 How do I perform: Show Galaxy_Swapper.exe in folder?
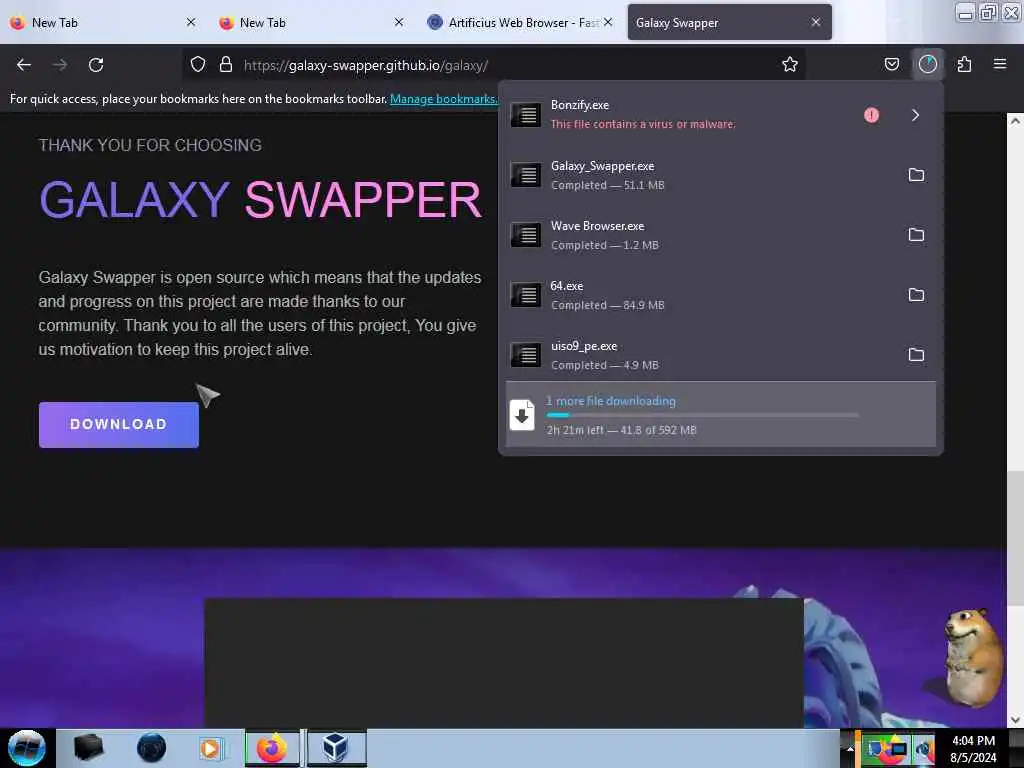click(916, 174)
